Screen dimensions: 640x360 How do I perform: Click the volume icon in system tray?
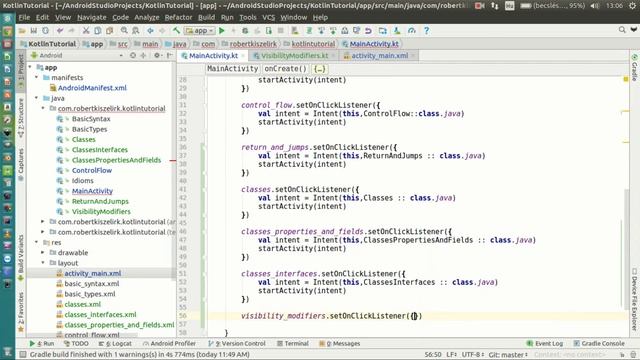[595, 6]
